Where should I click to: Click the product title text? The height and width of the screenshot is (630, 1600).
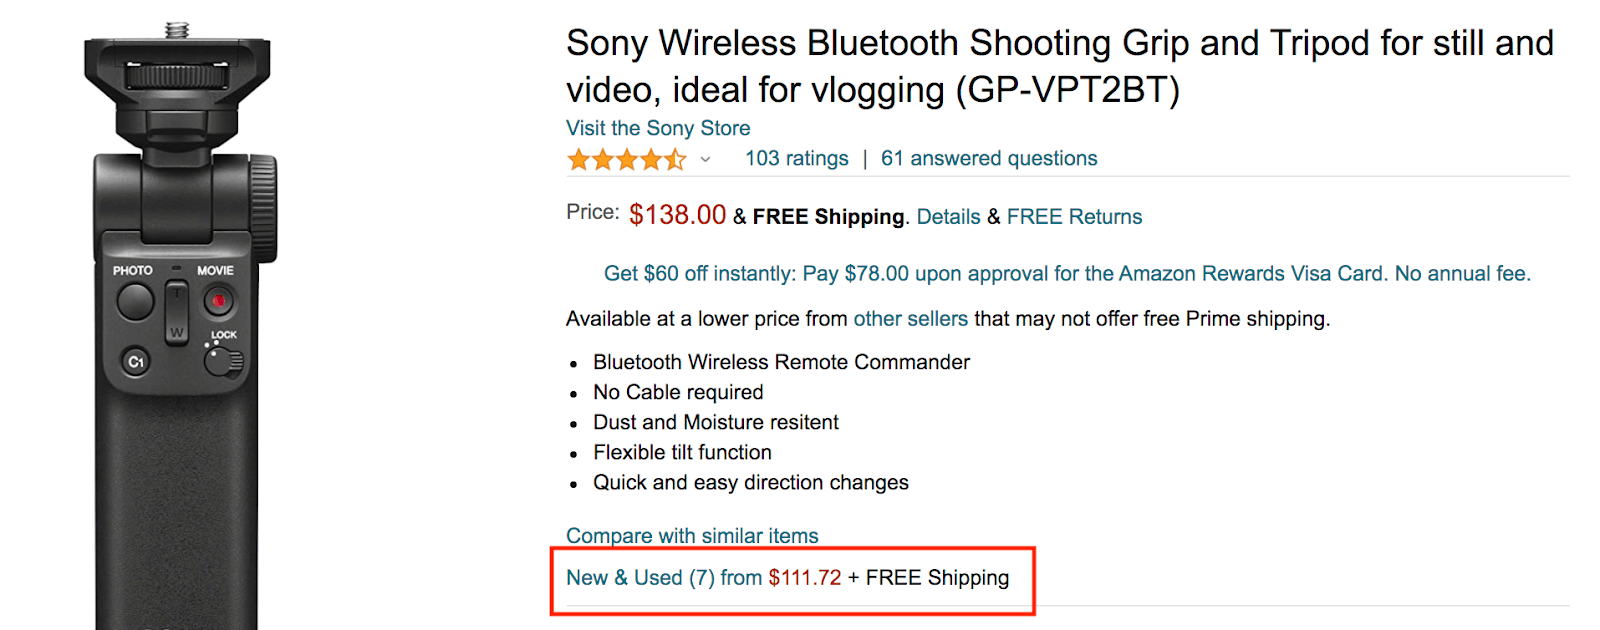1060,66
